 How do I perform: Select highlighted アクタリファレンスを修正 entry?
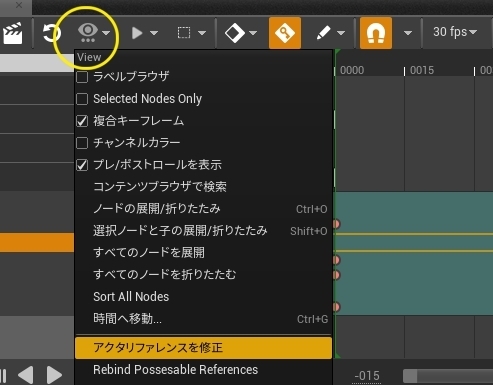coord(203,348)
